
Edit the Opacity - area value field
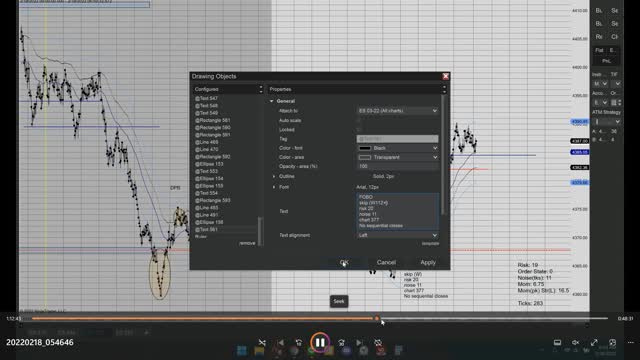398,166
